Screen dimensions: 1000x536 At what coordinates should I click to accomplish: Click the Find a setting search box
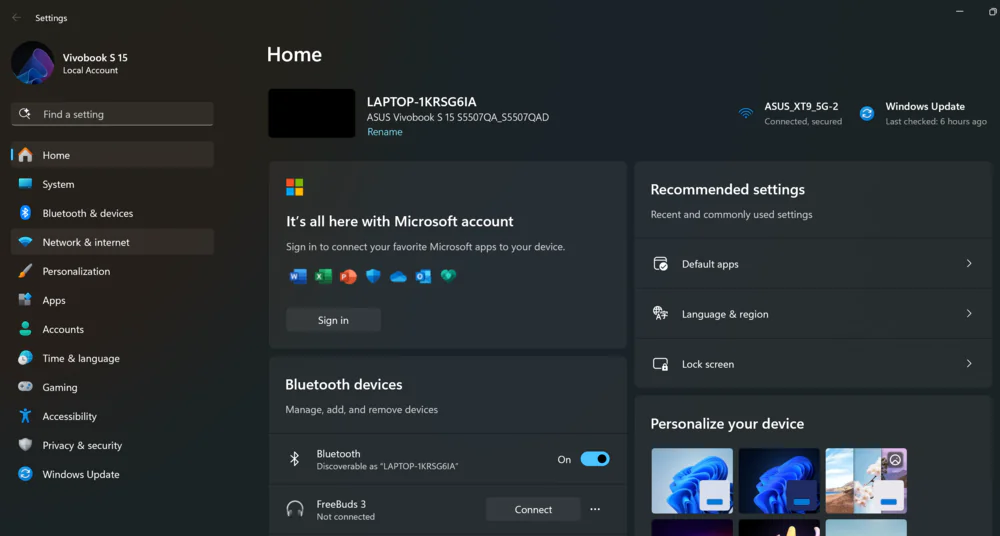(x=112, y=114)
